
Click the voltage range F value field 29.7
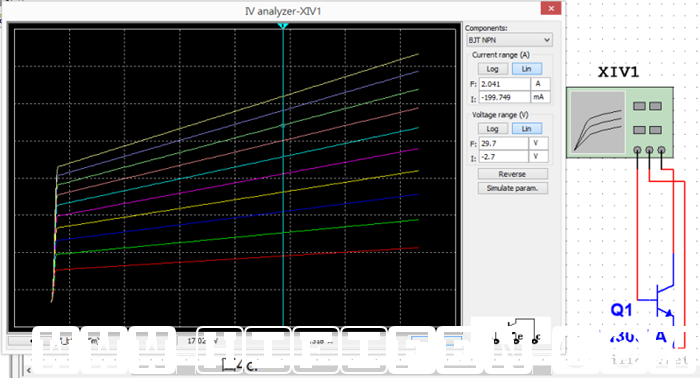coord(503,144)
